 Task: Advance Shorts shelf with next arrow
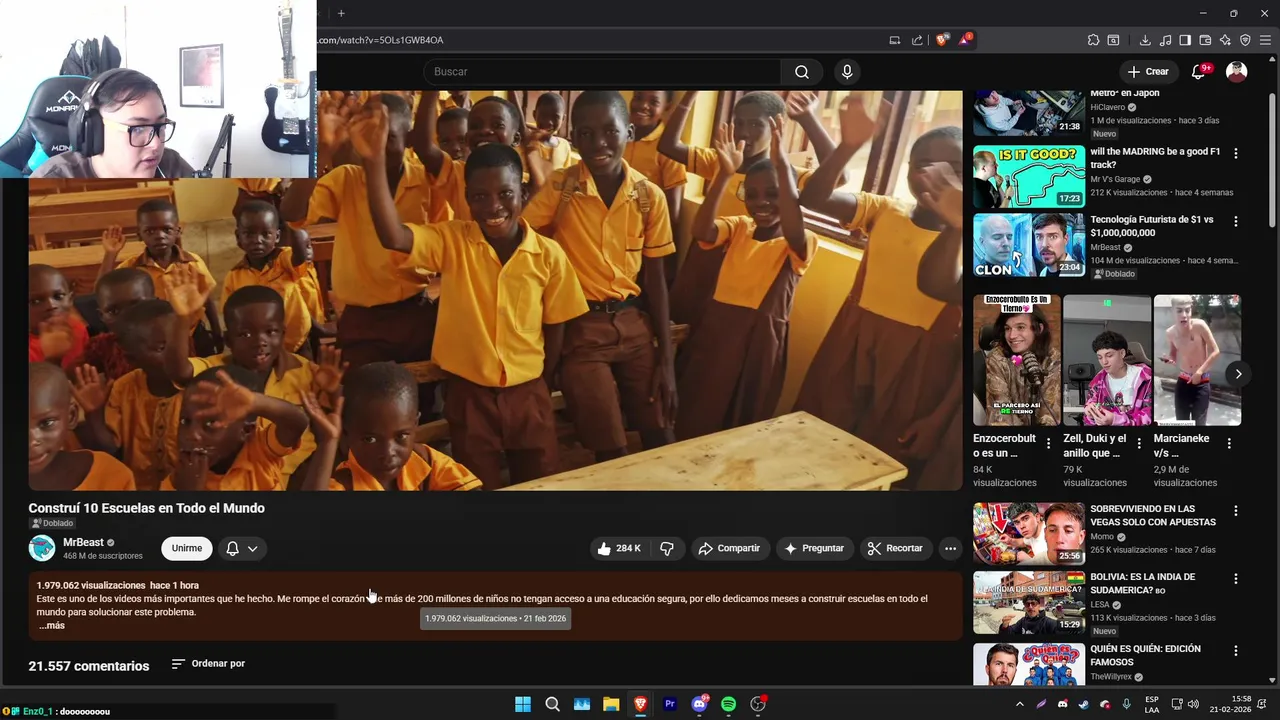coord(1238,374)
